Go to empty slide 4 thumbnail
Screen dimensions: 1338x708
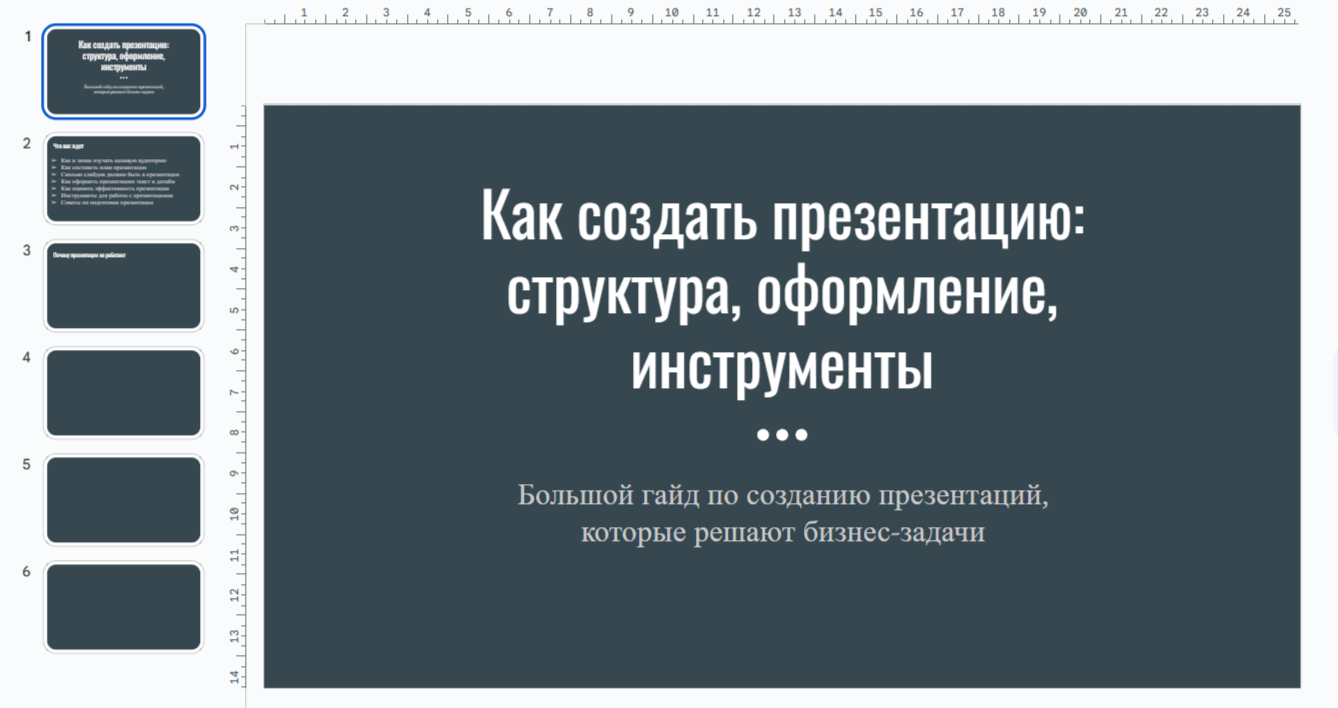click(123, 393)
